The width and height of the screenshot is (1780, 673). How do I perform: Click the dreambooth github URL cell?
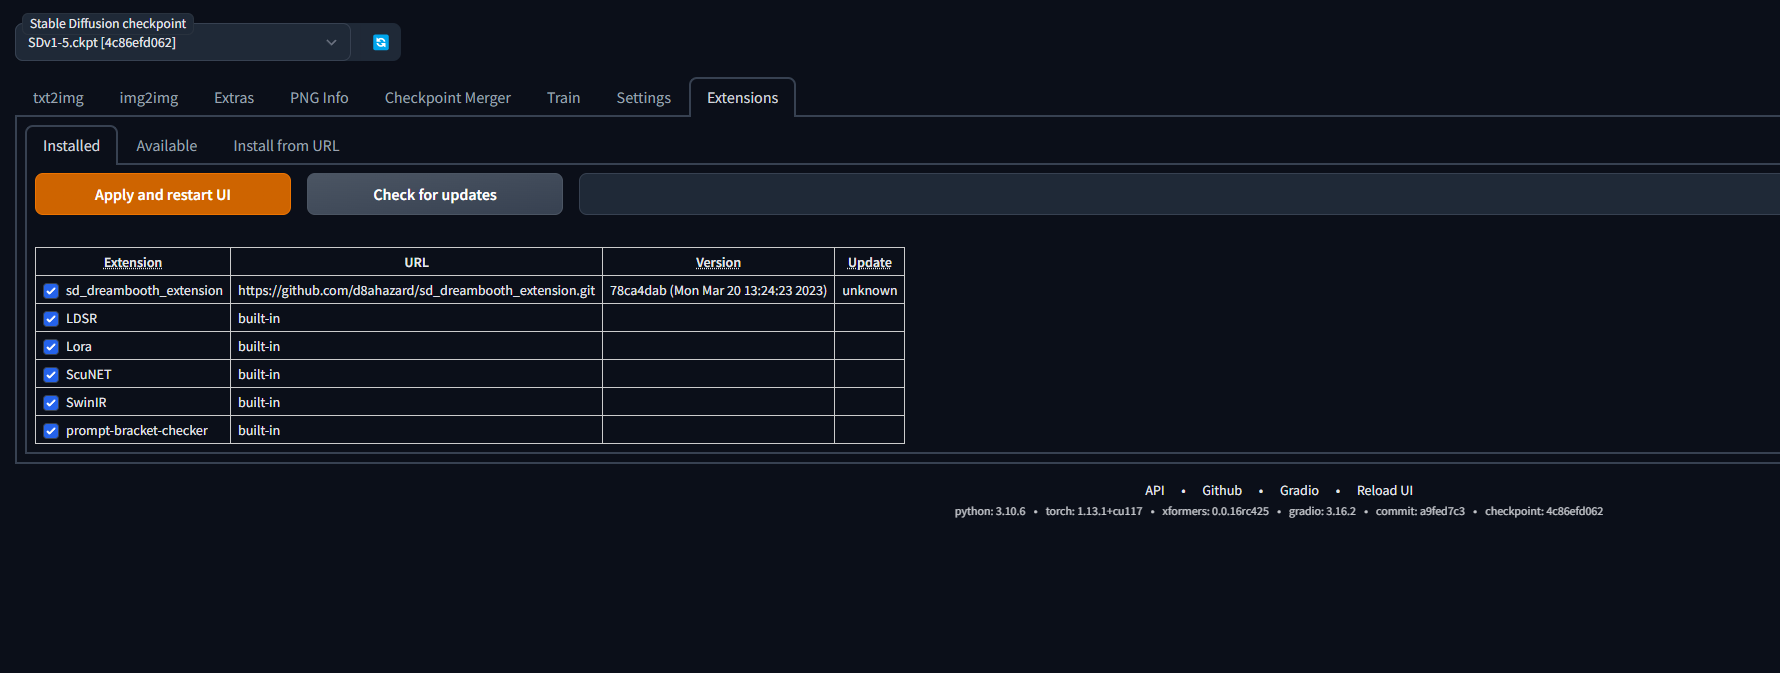(416, 291)
